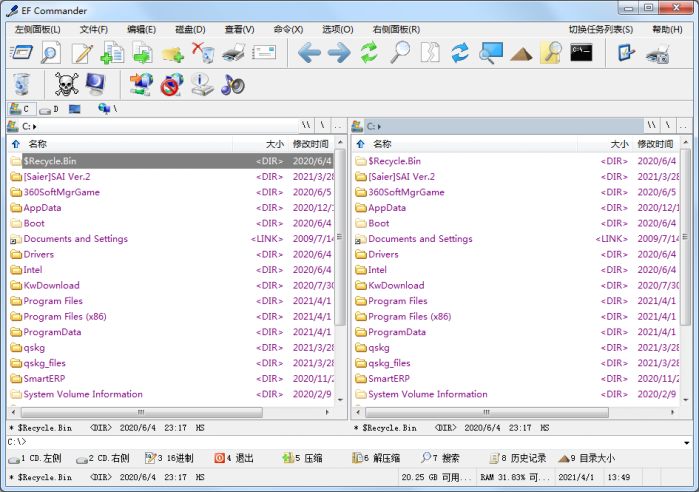Image resolution: width=699 pixels, height=492 pixels.
Task: Expand left panel C: path arrow
Action: (35, 127)
